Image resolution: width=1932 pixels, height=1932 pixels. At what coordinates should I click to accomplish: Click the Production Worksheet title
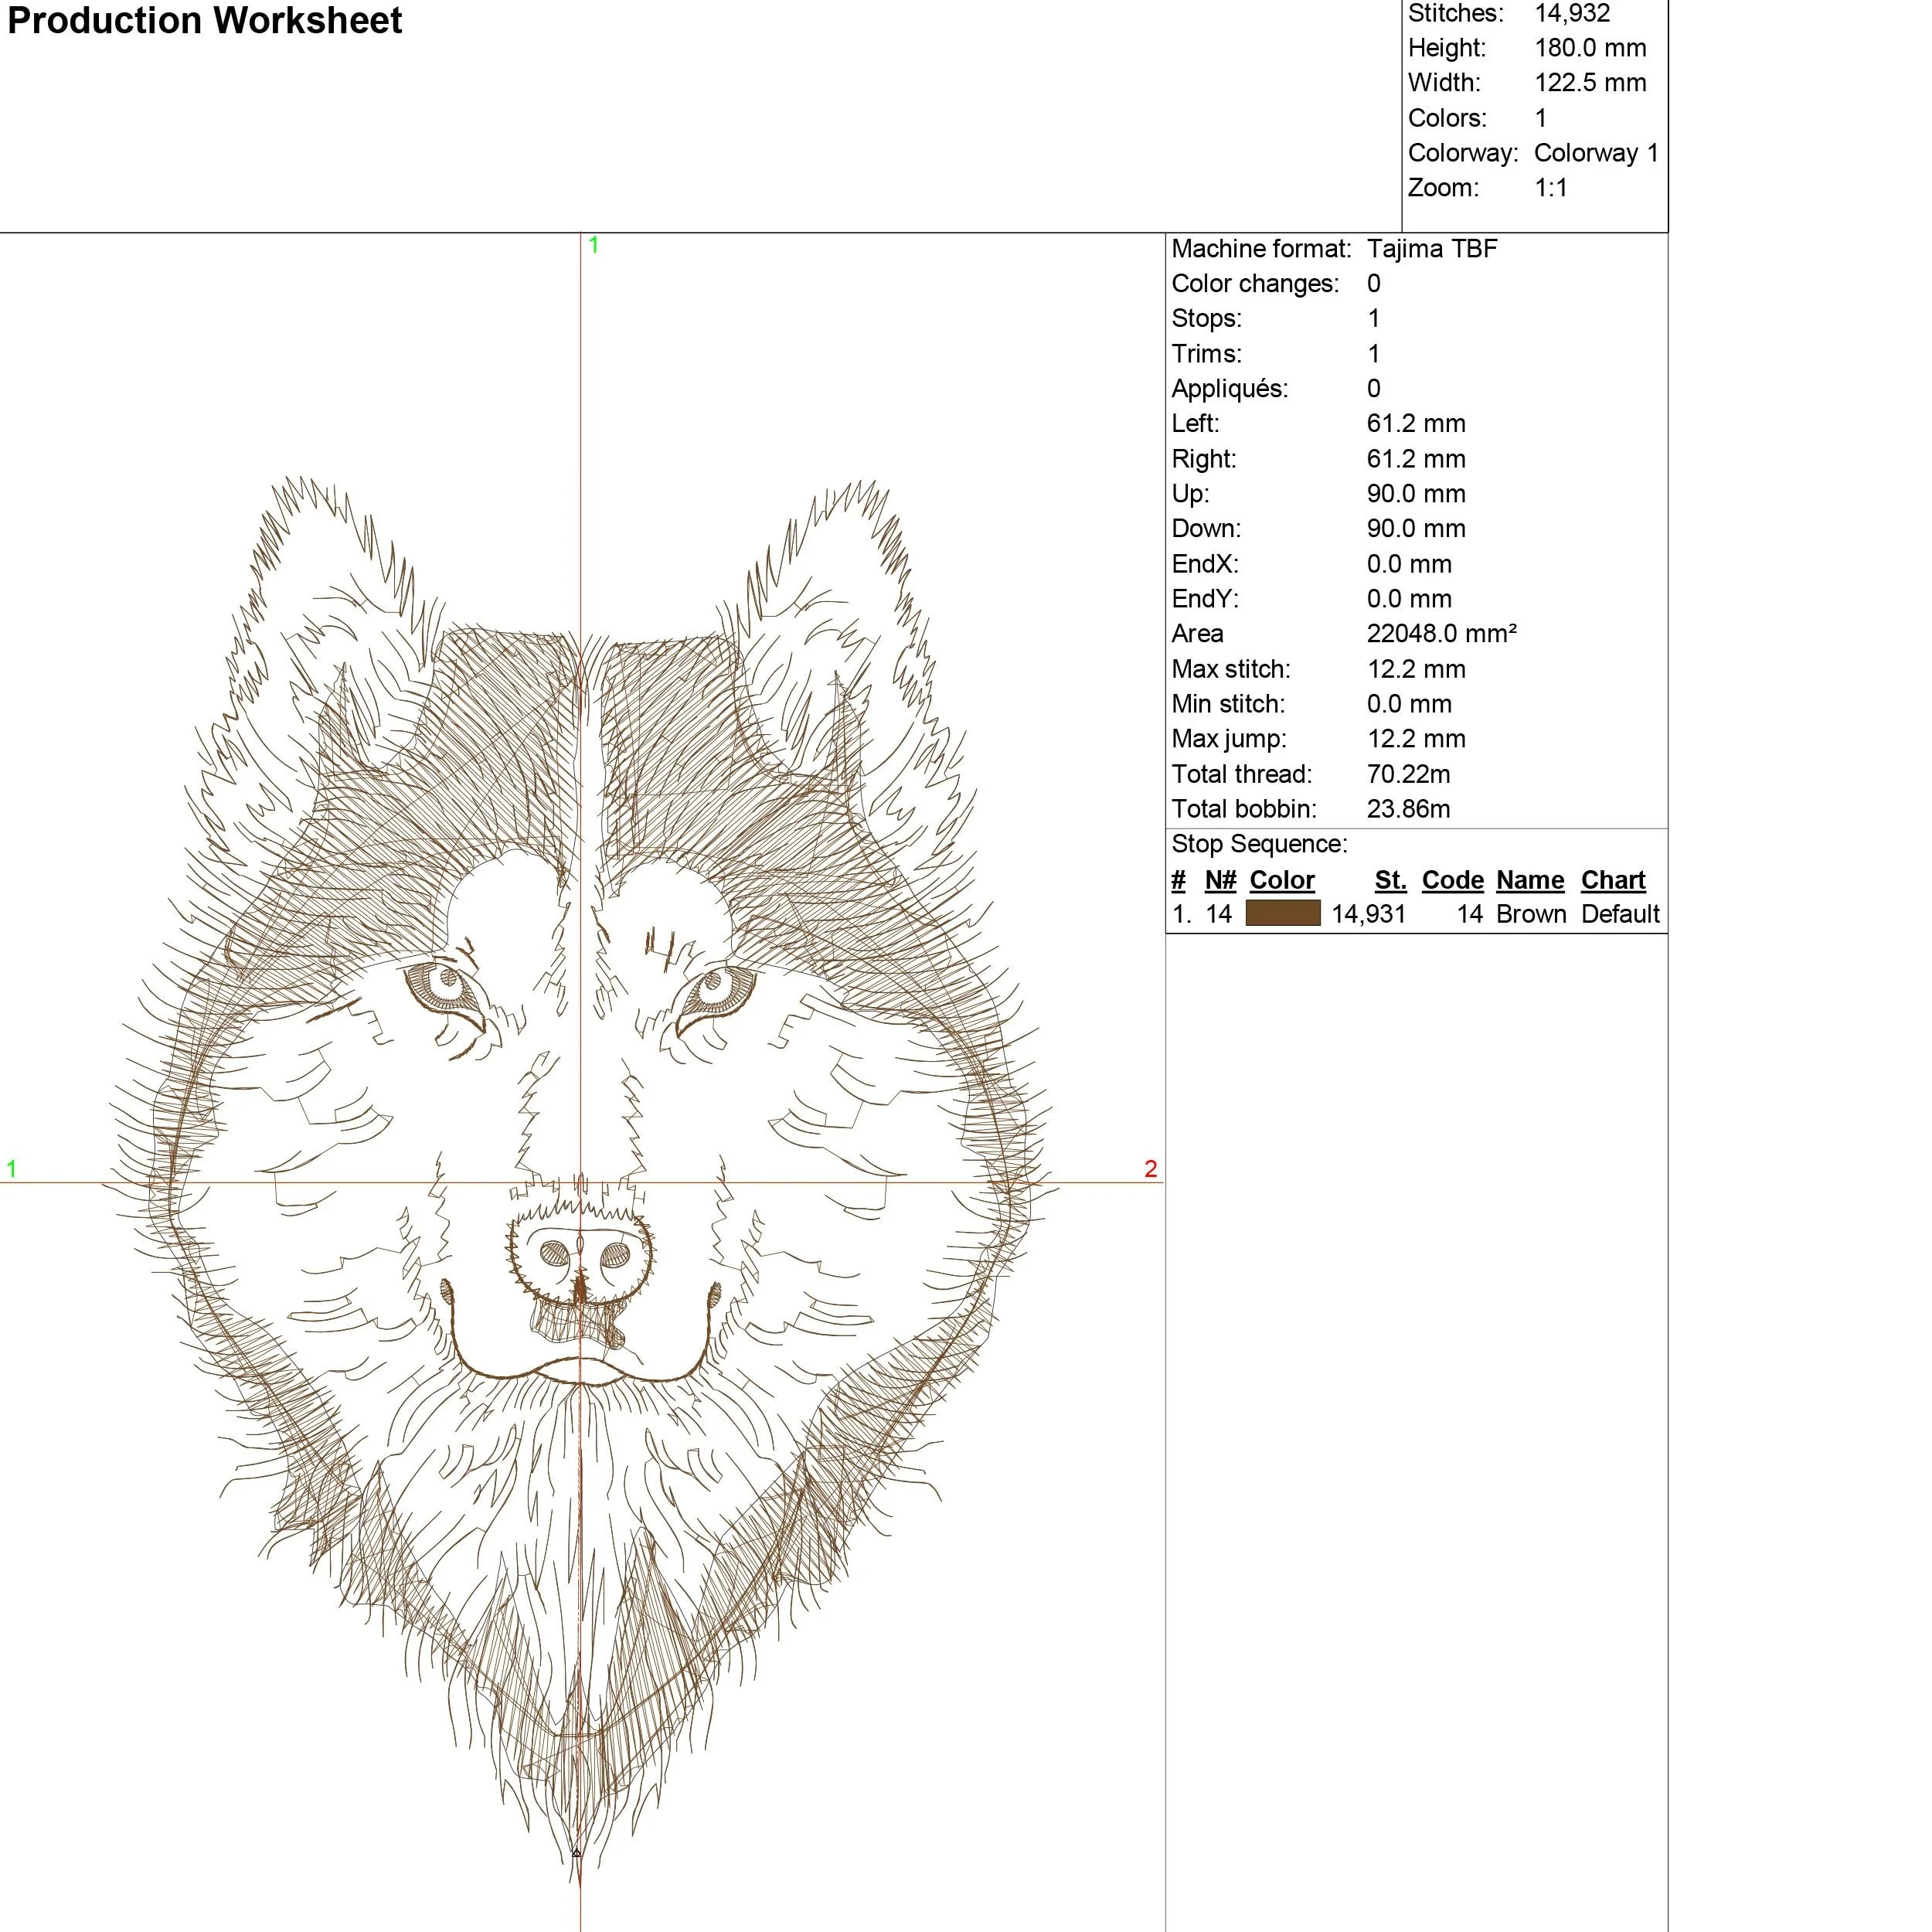pyautogui.click(x=204, y=21)
